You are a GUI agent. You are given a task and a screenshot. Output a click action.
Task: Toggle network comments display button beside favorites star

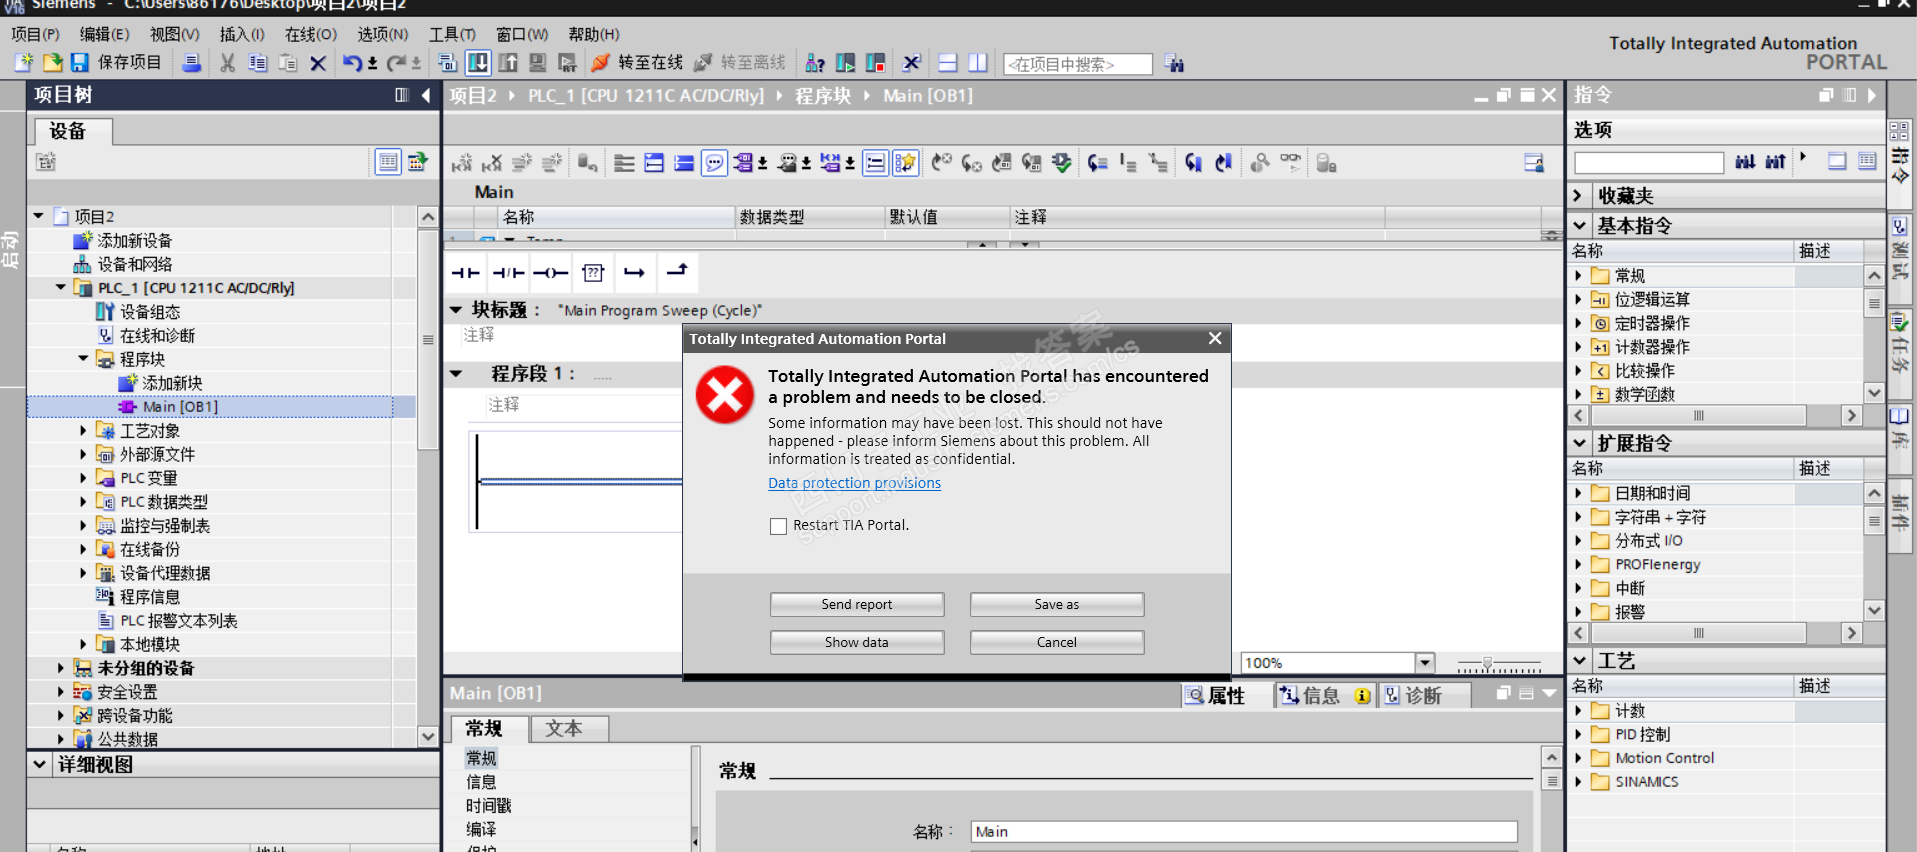coord(875,163)
